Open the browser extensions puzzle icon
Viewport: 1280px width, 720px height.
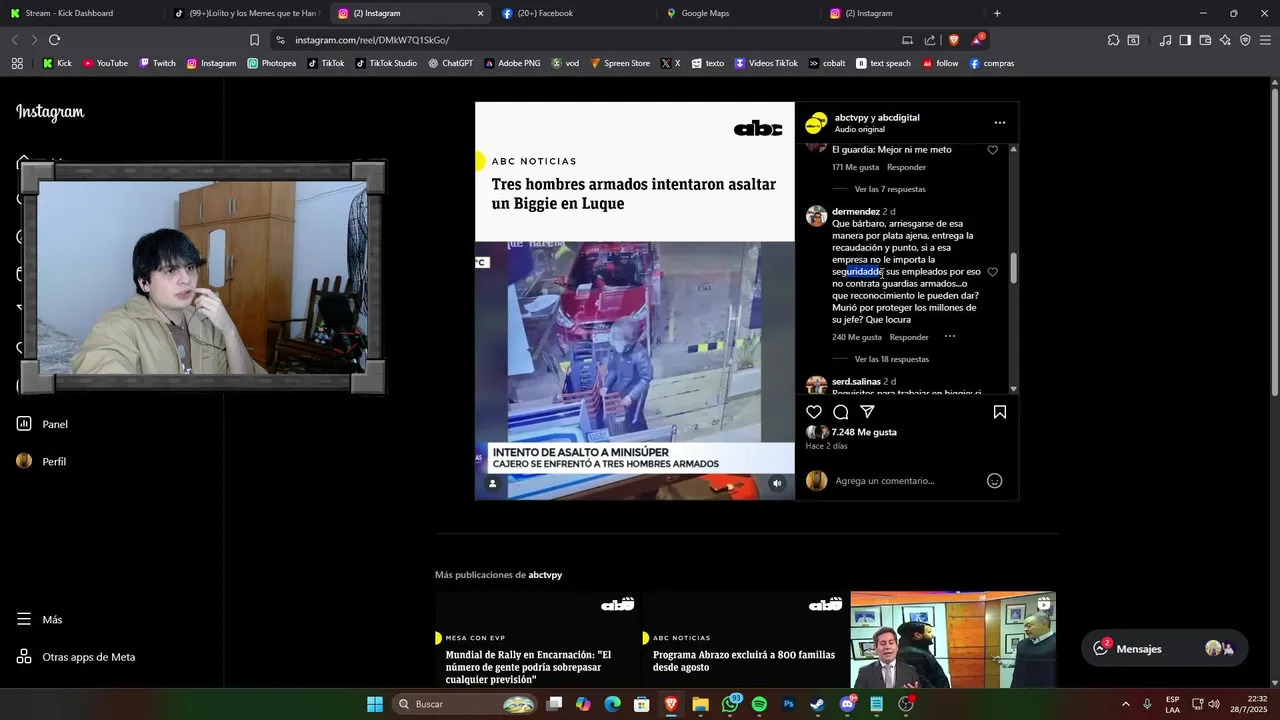(x=1113, y=40)
